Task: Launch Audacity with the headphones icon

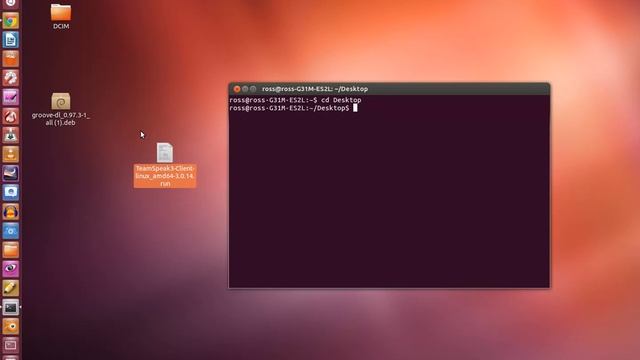Action: click(x=11, y=212)
